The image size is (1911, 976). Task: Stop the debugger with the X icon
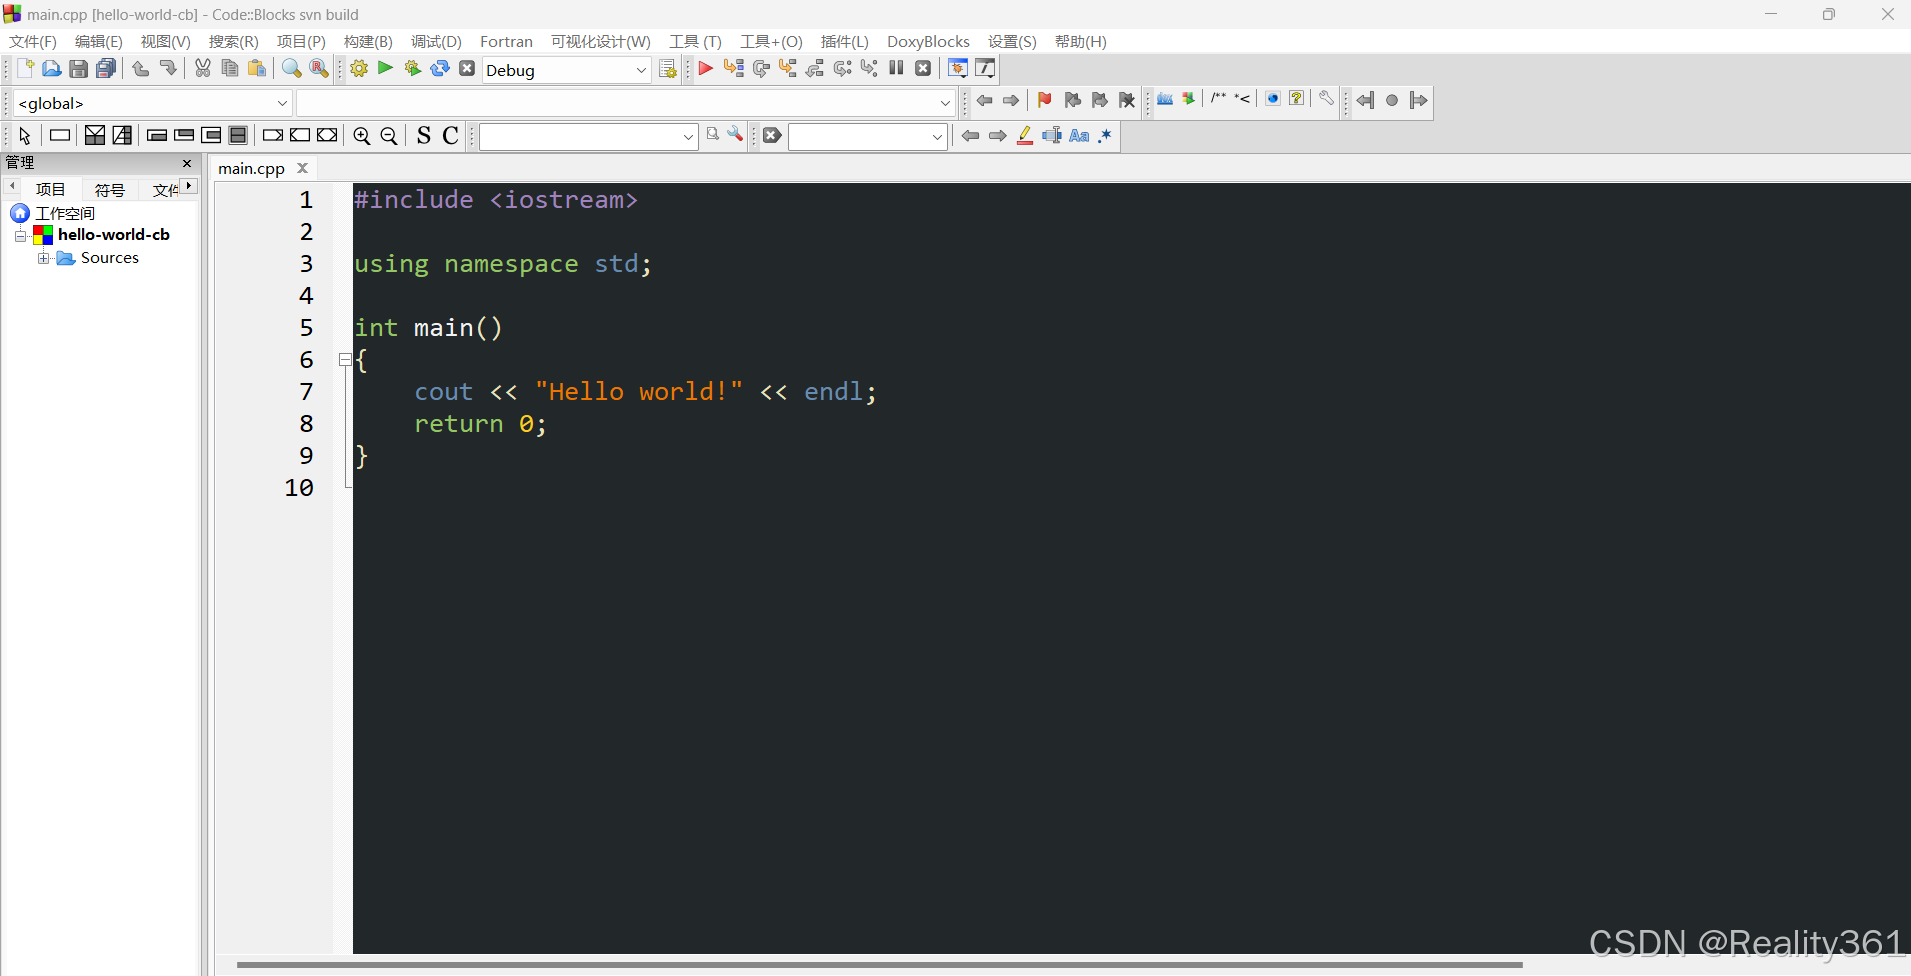tap(923, 69)
